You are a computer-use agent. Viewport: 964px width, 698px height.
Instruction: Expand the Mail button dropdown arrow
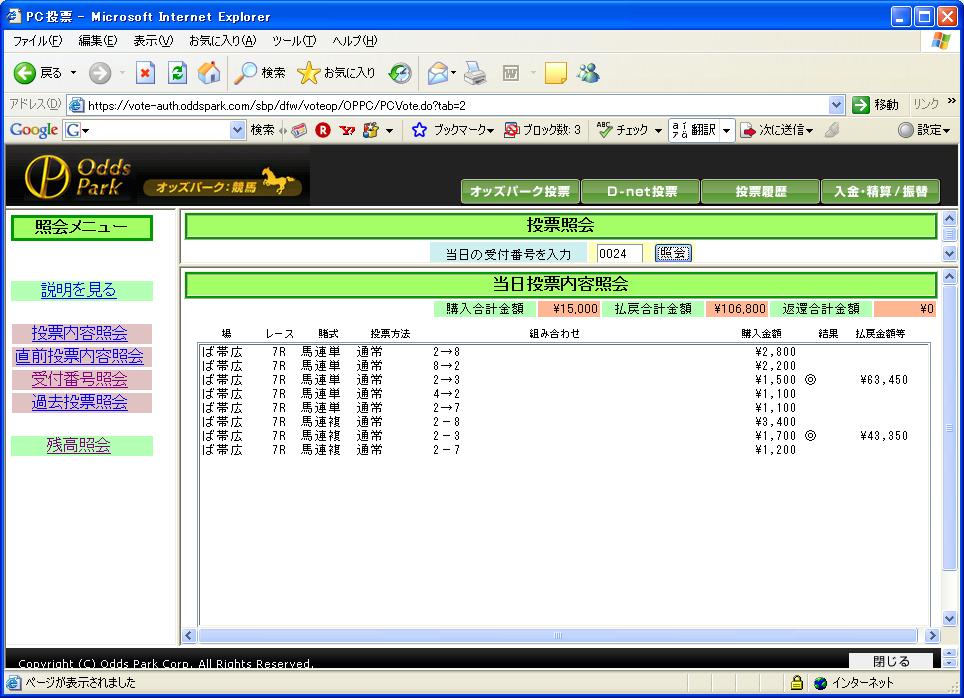(453, 73)
